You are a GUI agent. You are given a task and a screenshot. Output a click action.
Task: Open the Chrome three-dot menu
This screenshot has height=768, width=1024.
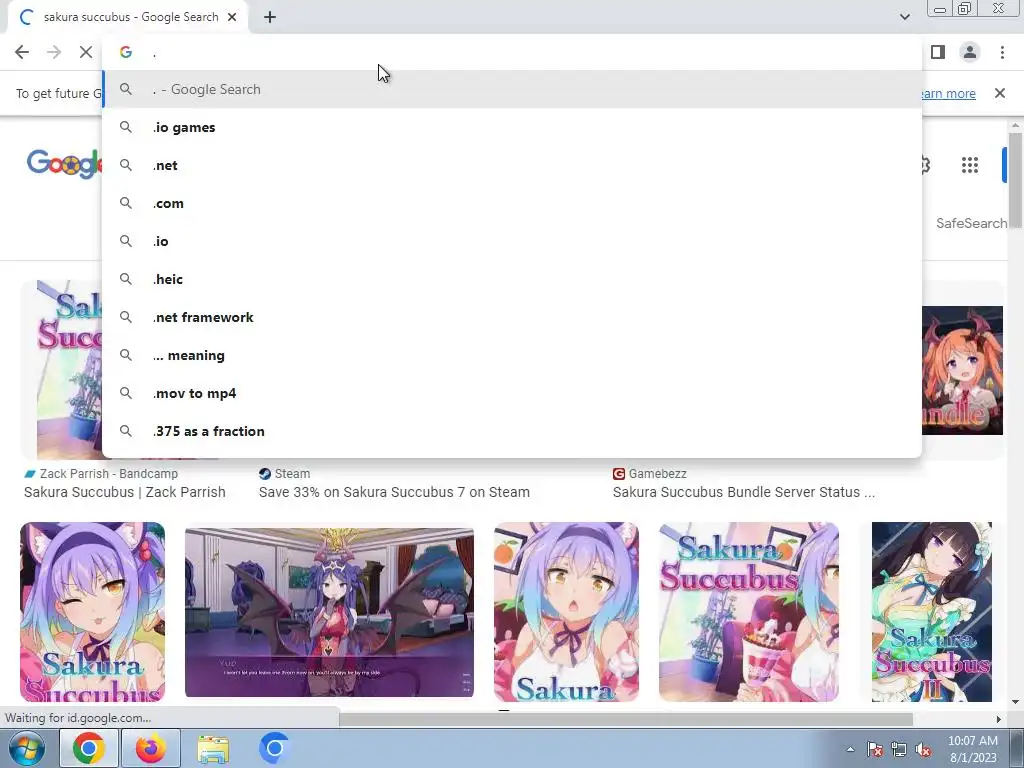click(1002, 52)
